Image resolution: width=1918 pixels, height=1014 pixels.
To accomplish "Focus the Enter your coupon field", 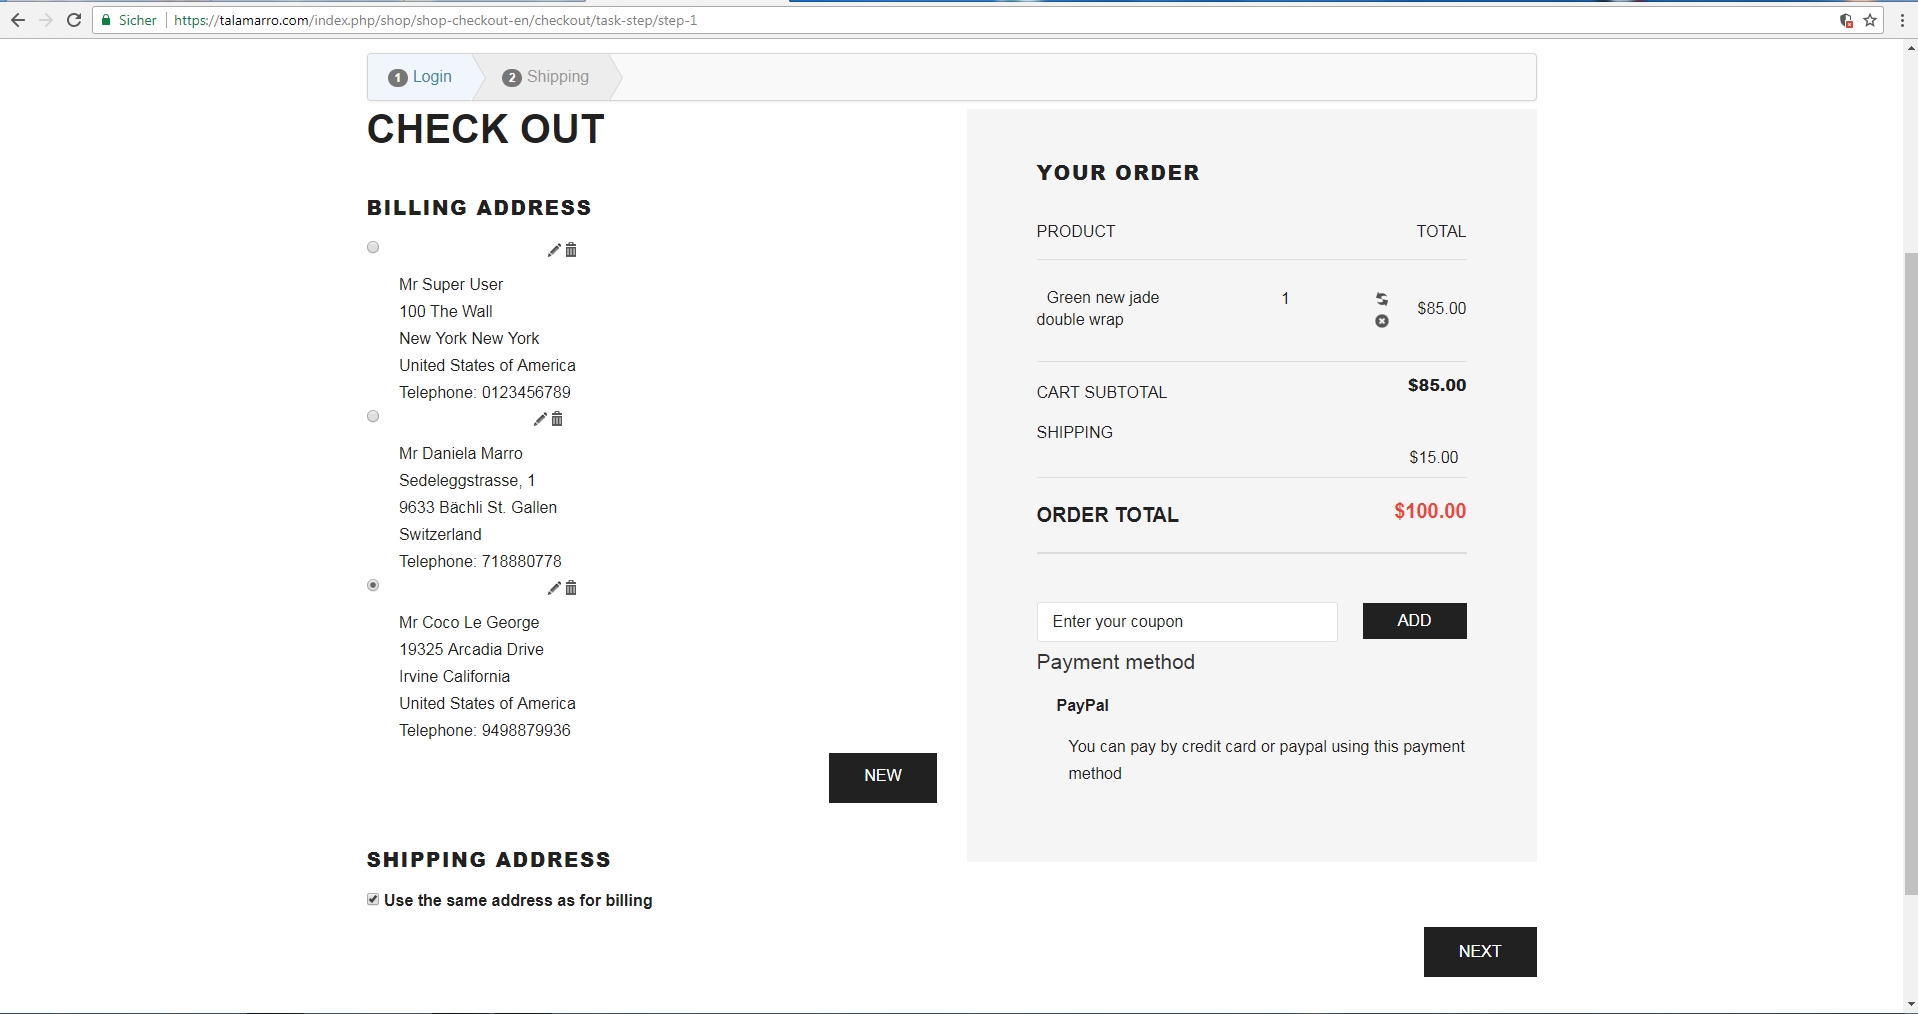I will [1186, 622].
